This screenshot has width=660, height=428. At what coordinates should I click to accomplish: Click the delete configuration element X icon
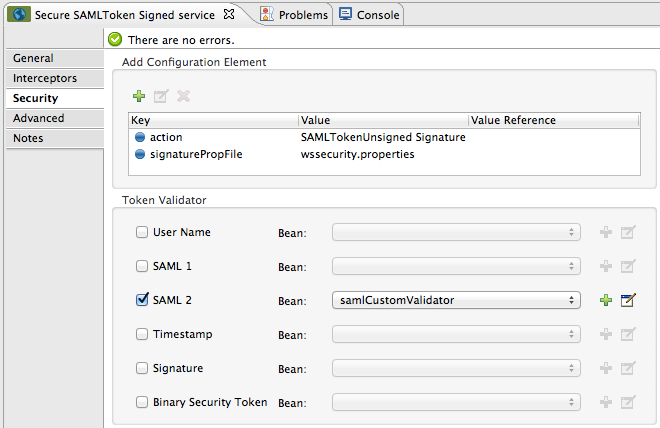pos(183,96)
